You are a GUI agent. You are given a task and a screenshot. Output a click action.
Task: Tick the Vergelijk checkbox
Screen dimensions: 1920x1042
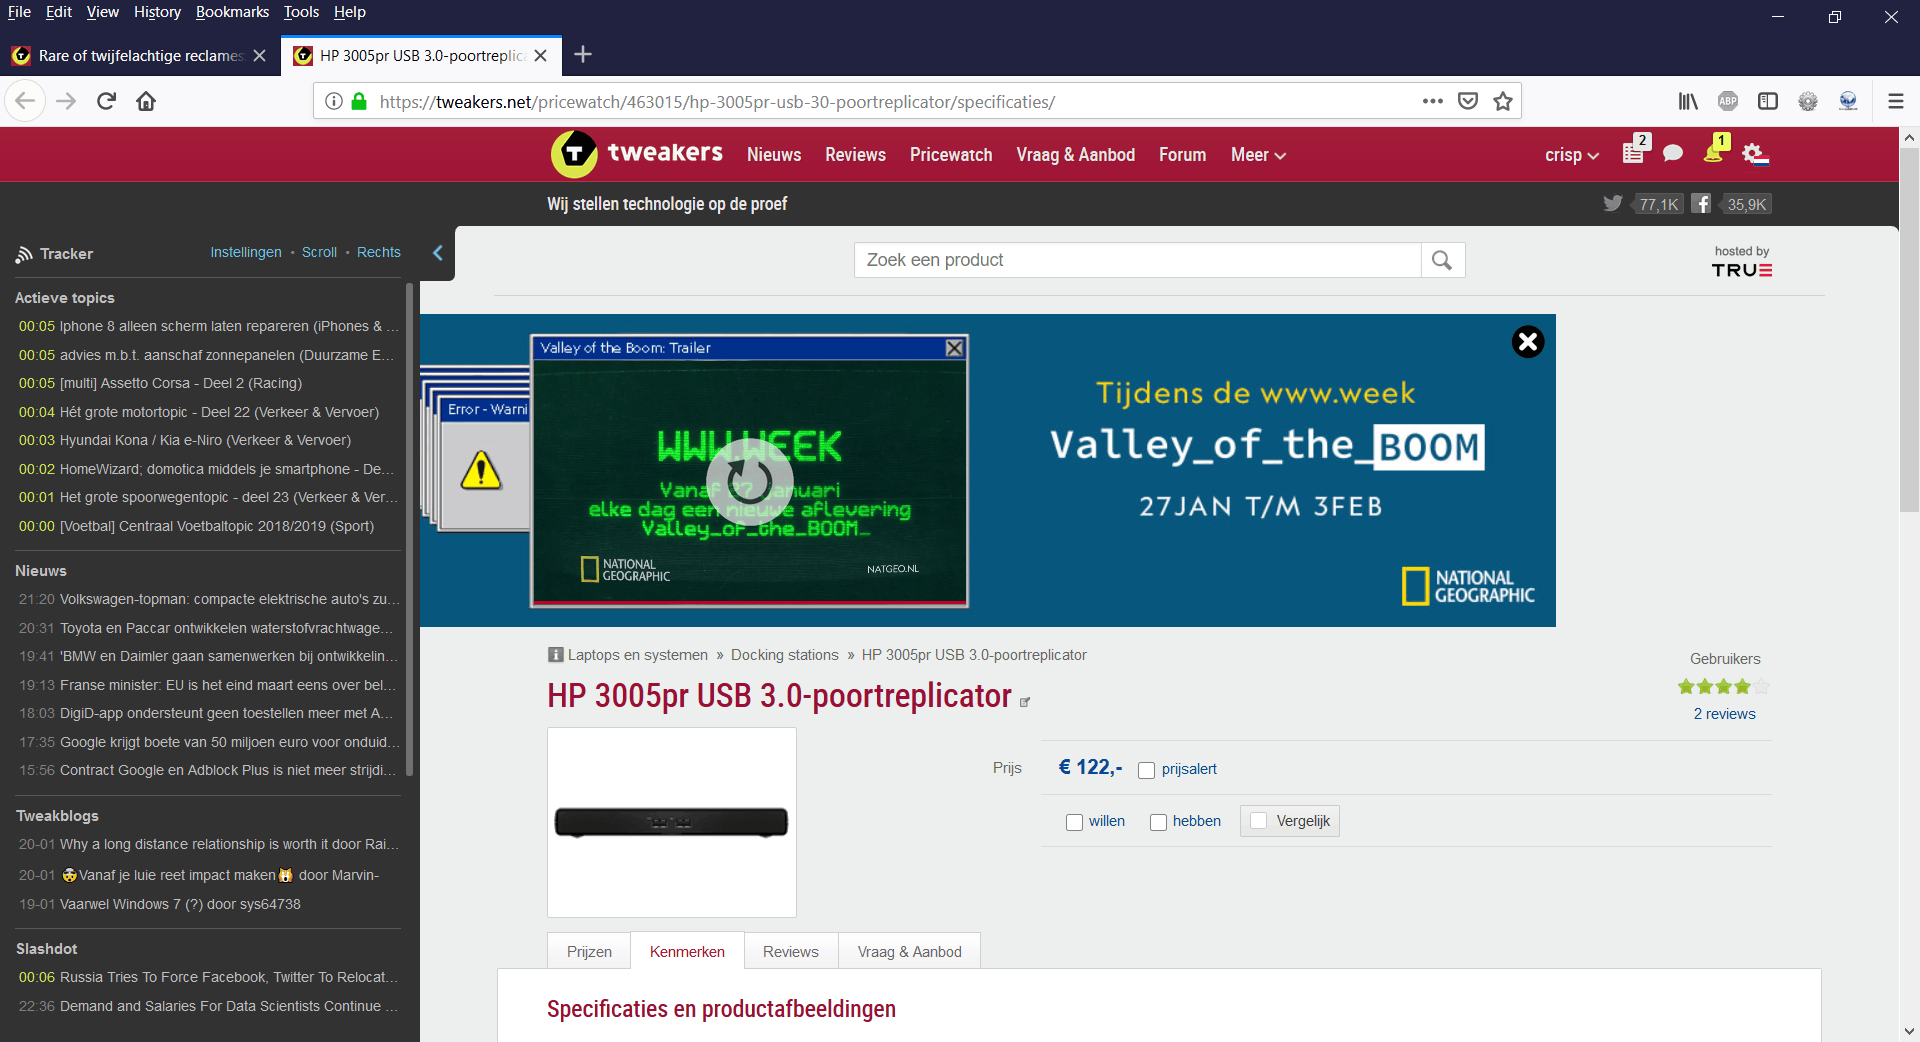(x=1259, y=821)
